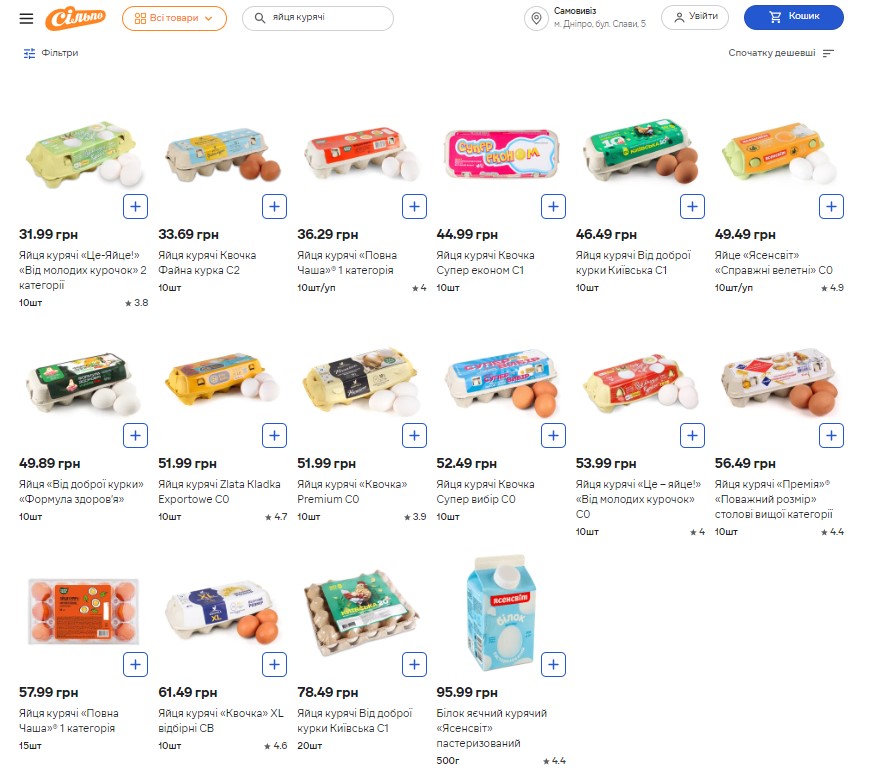Open the hamburger menu icon

[x=26, y=18]
